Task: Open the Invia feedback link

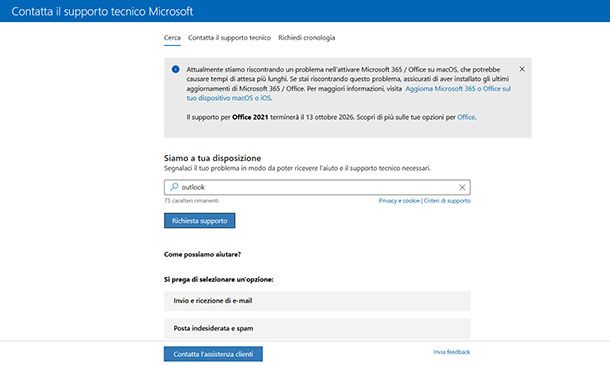Action: click(452, 352)
